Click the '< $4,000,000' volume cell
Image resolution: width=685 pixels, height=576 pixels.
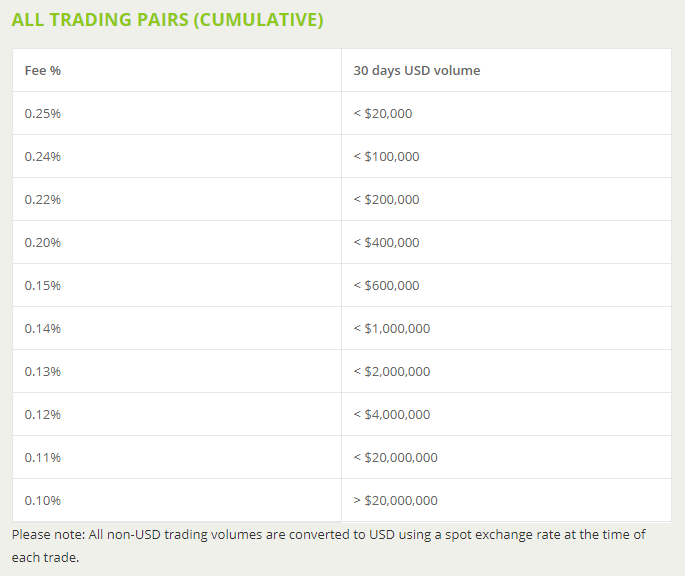(x=392, y=415)
